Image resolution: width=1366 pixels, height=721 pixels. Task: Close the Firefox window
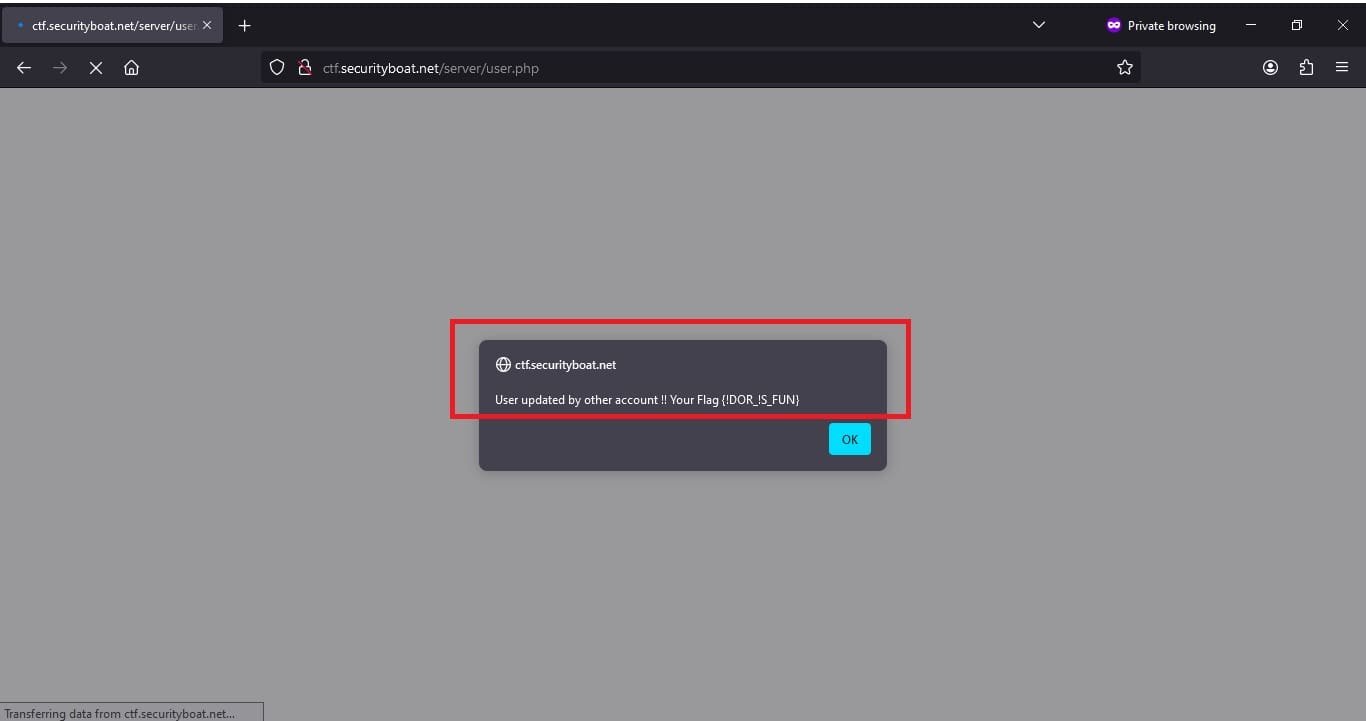tap(1343, 25)
